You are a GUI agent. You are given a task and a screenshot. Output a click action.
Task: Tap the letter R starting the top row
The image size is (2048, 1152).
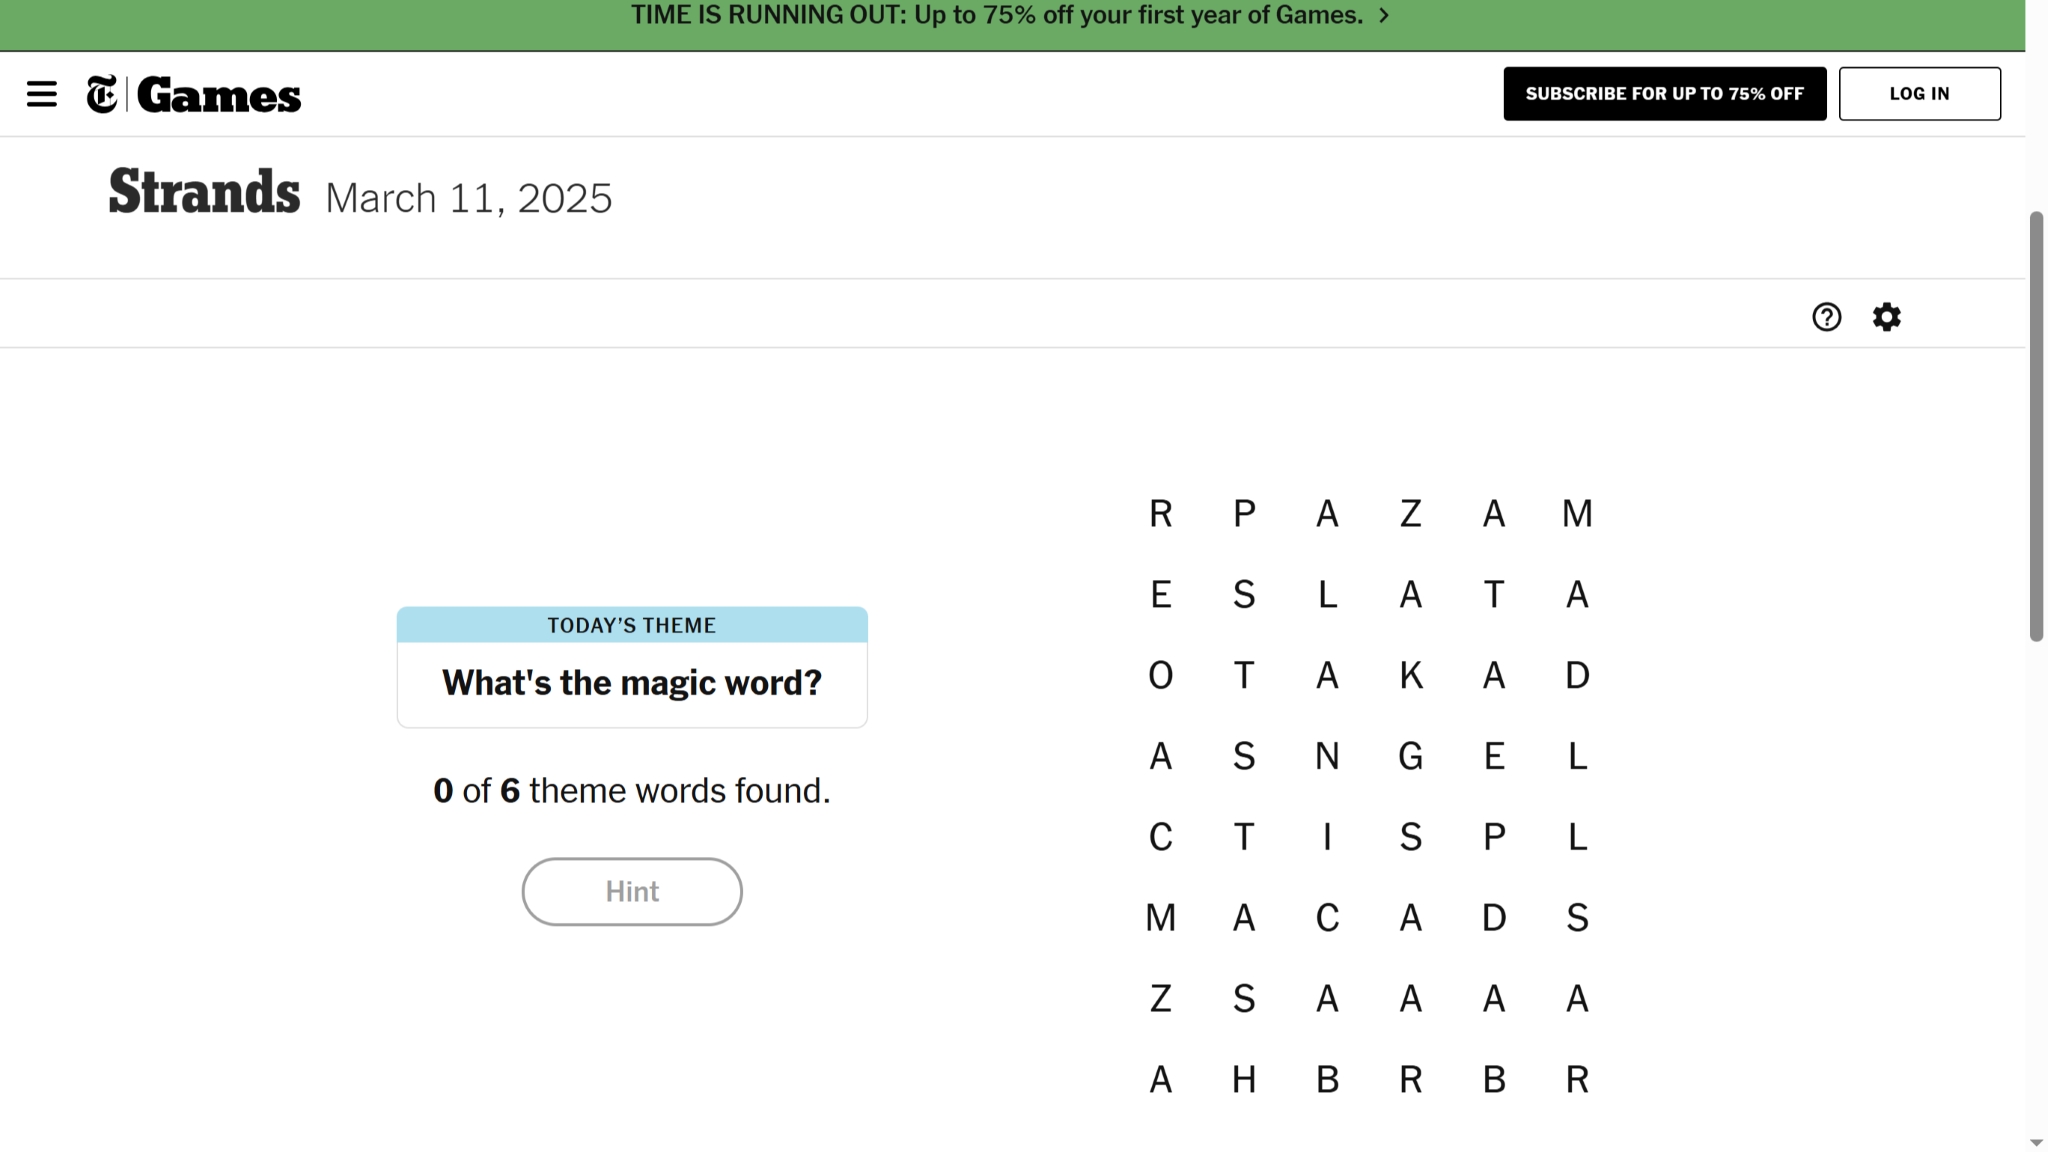pos(1160,514)
